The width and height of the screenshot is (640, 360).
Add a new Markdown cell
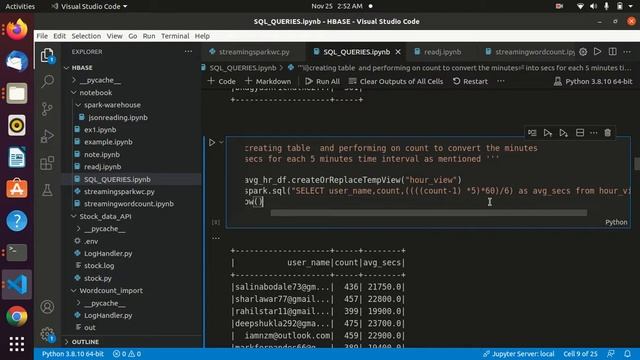coord(268,81)
